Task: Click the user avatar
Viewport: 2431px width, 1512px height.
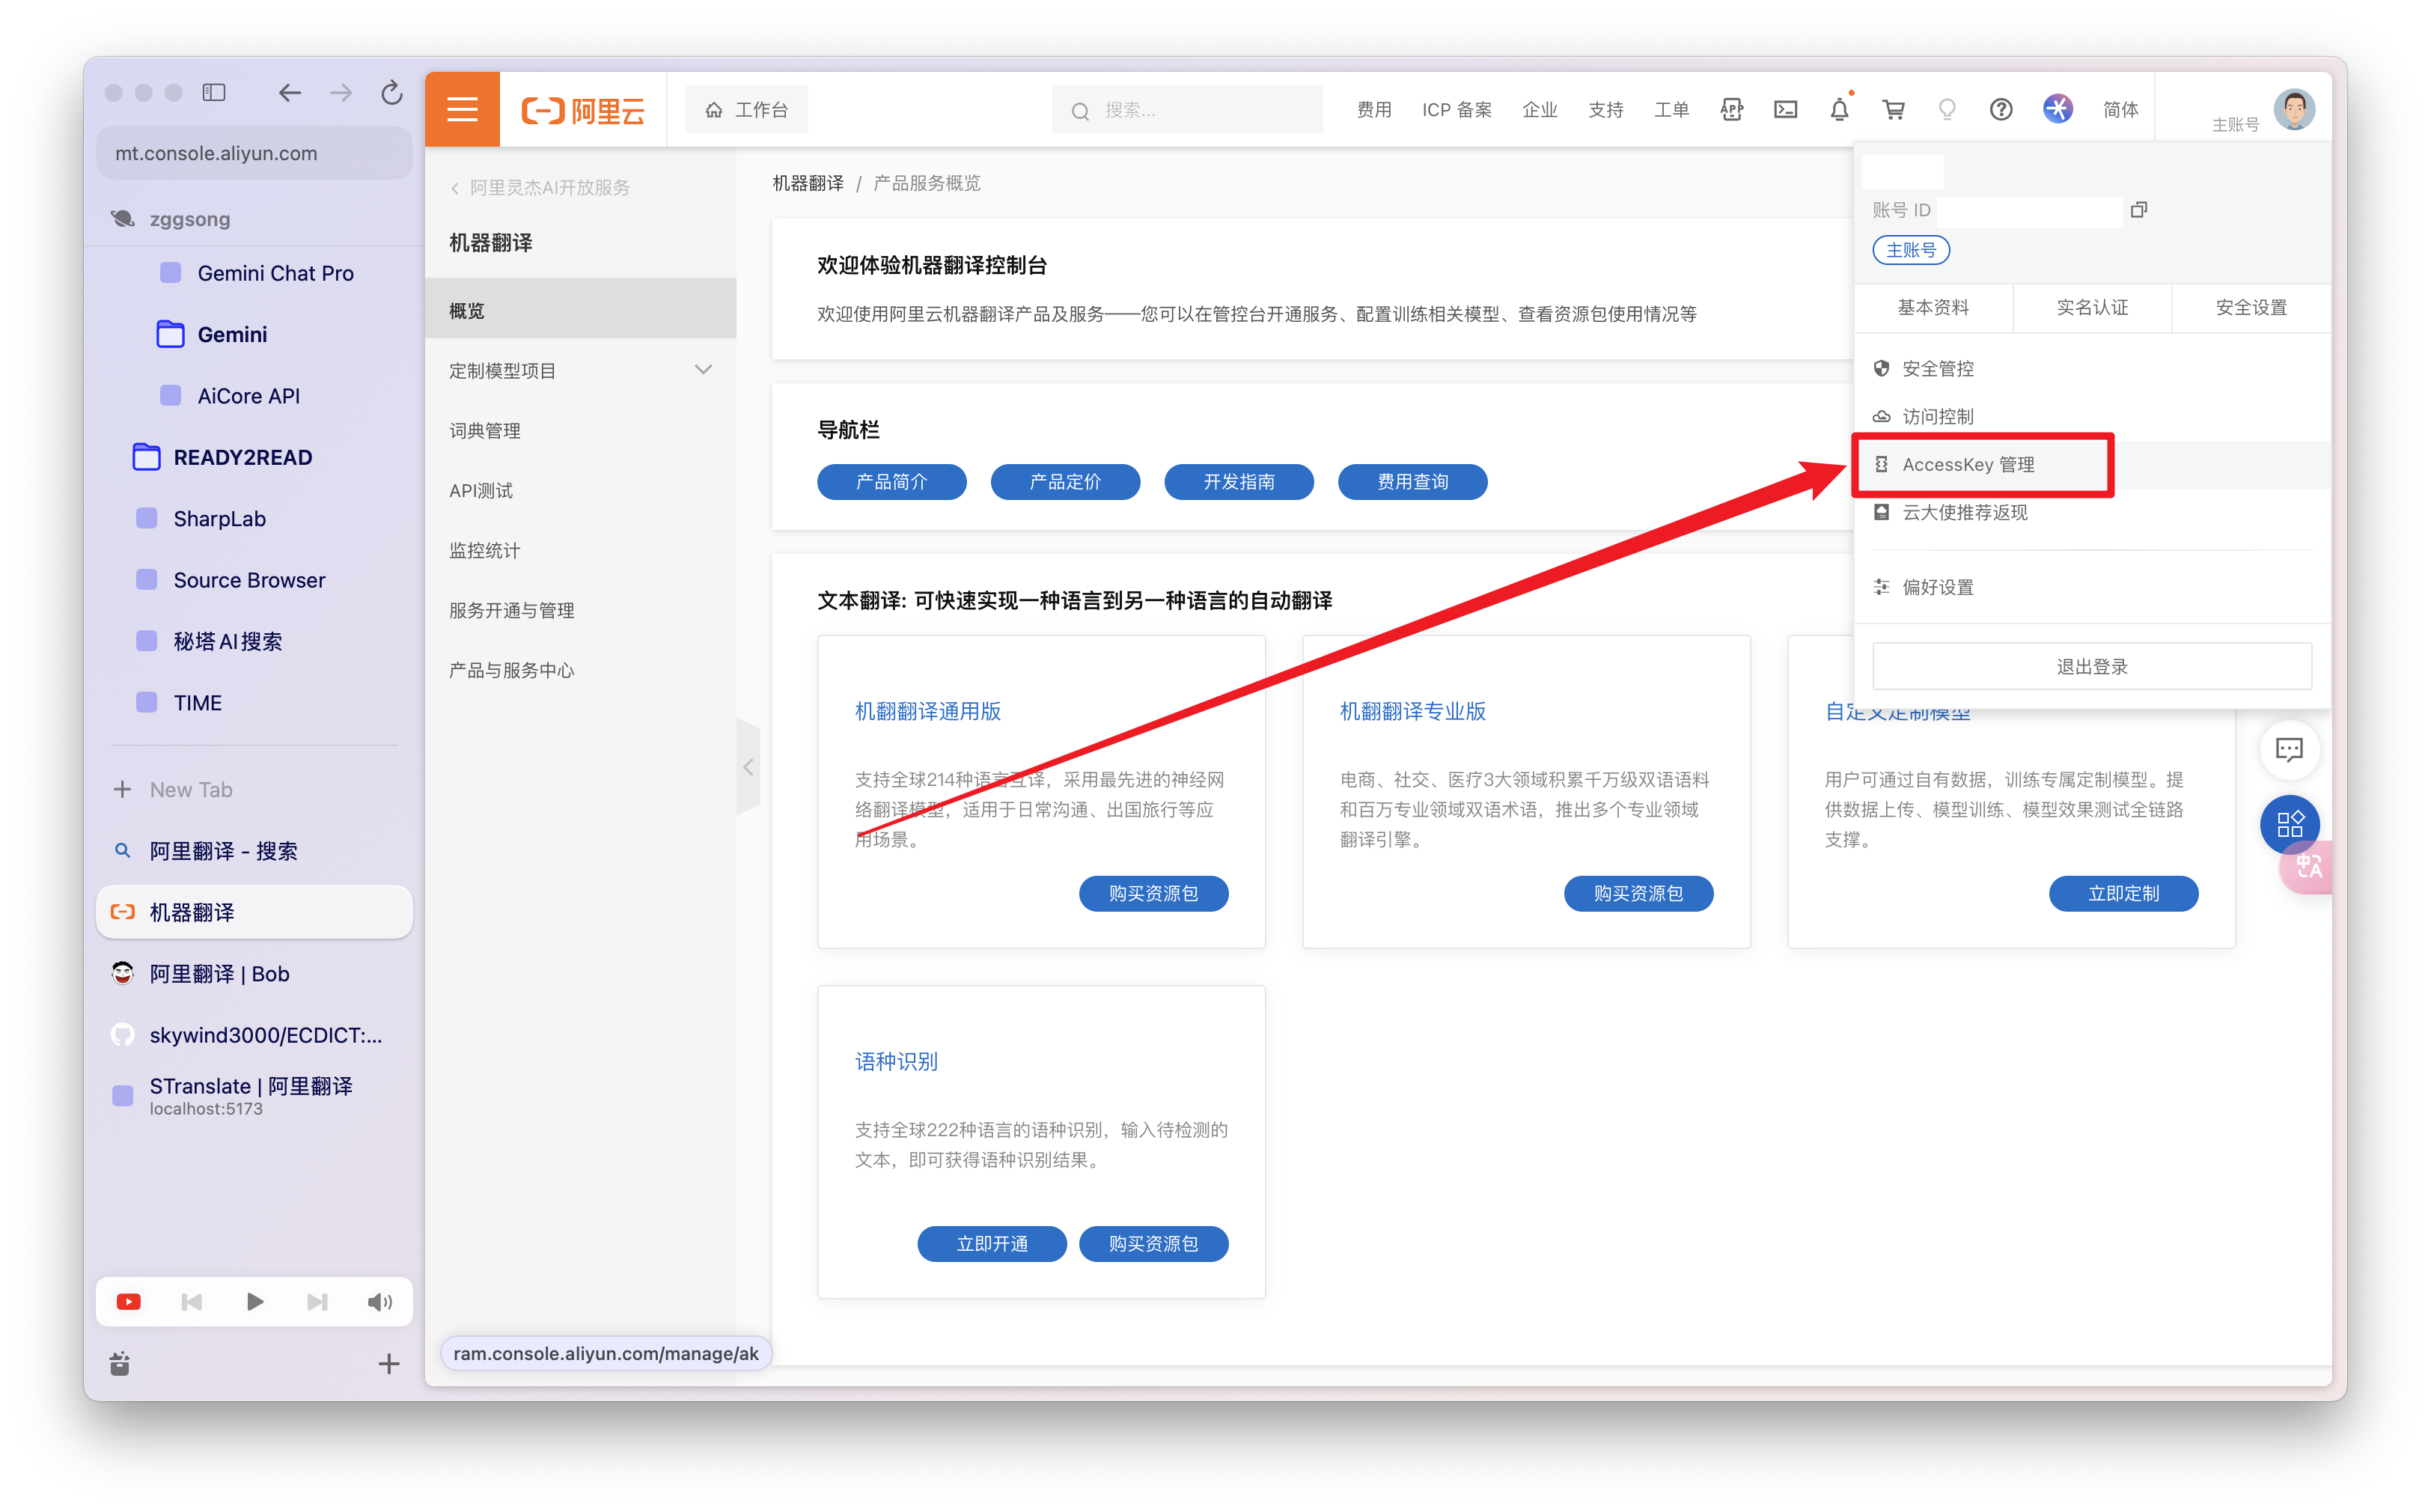Action: (x=2294, y=109)
